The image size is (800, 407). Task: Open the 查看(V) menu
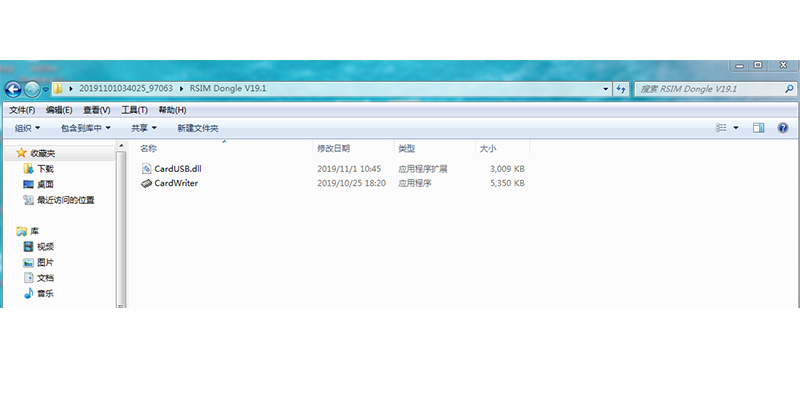click(x=97, y=110)
